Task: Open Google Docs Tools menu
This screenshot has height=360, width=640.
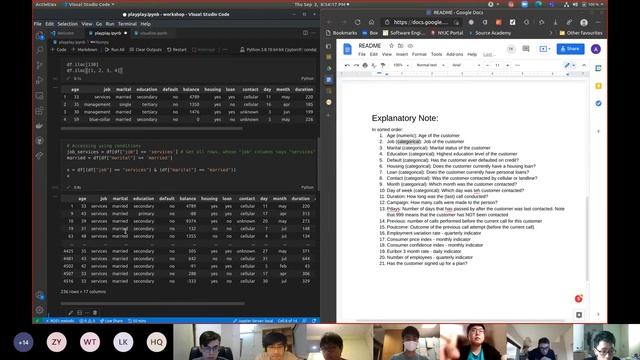Action: click(x=436, y=54)
